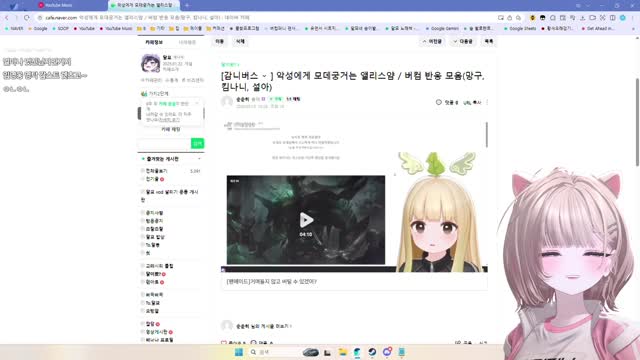The width and height of the screenshot is (640, 360).
Task: Open the NAVER bookmark
Action: tap(14, 29)
